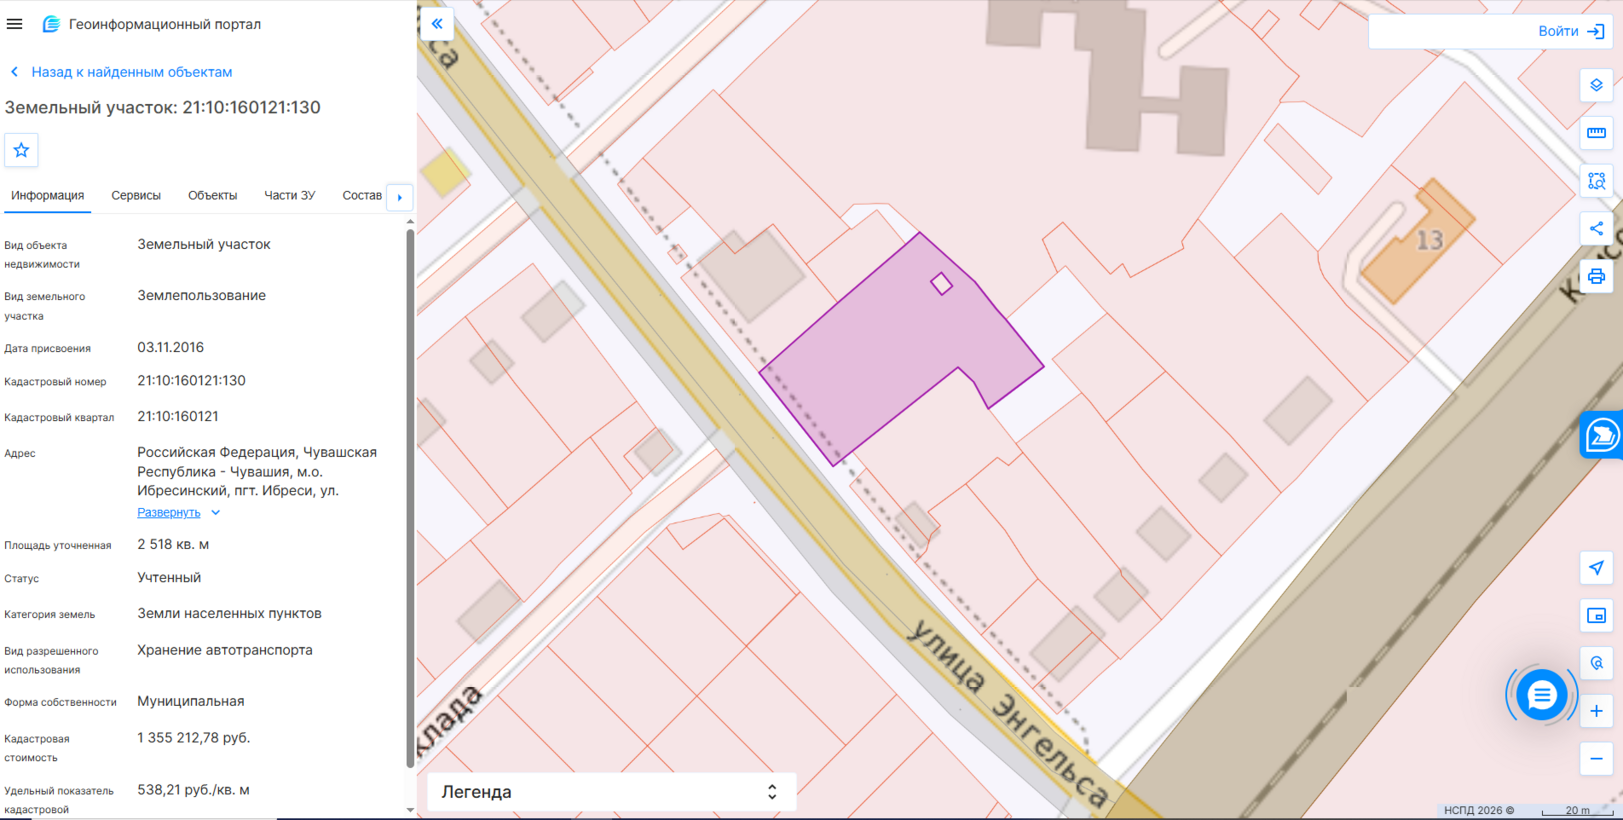Collapse the side panel with double-arrow button
Image resolution: width=1623 pixels, height=820 pixels.
coord(437,24)
